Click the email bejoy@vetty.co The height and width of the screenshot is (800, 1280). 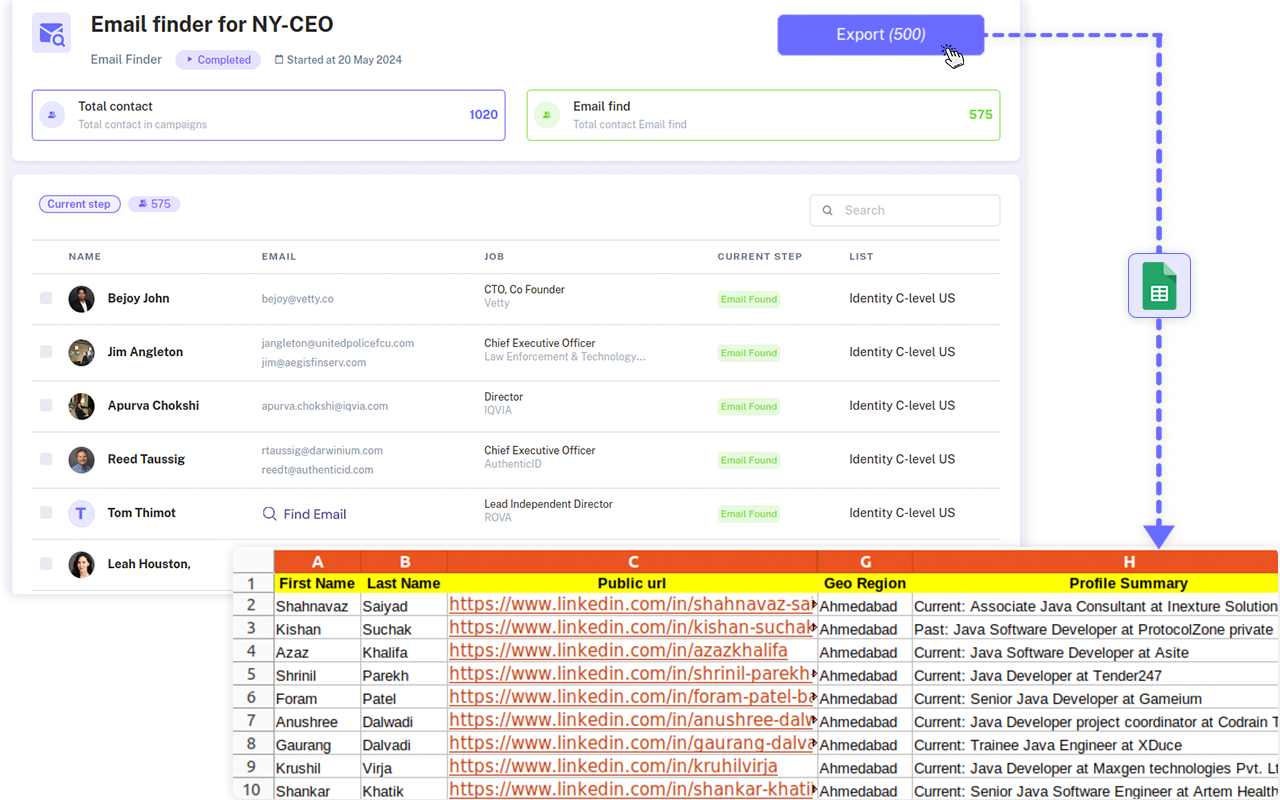pos(298,299)
